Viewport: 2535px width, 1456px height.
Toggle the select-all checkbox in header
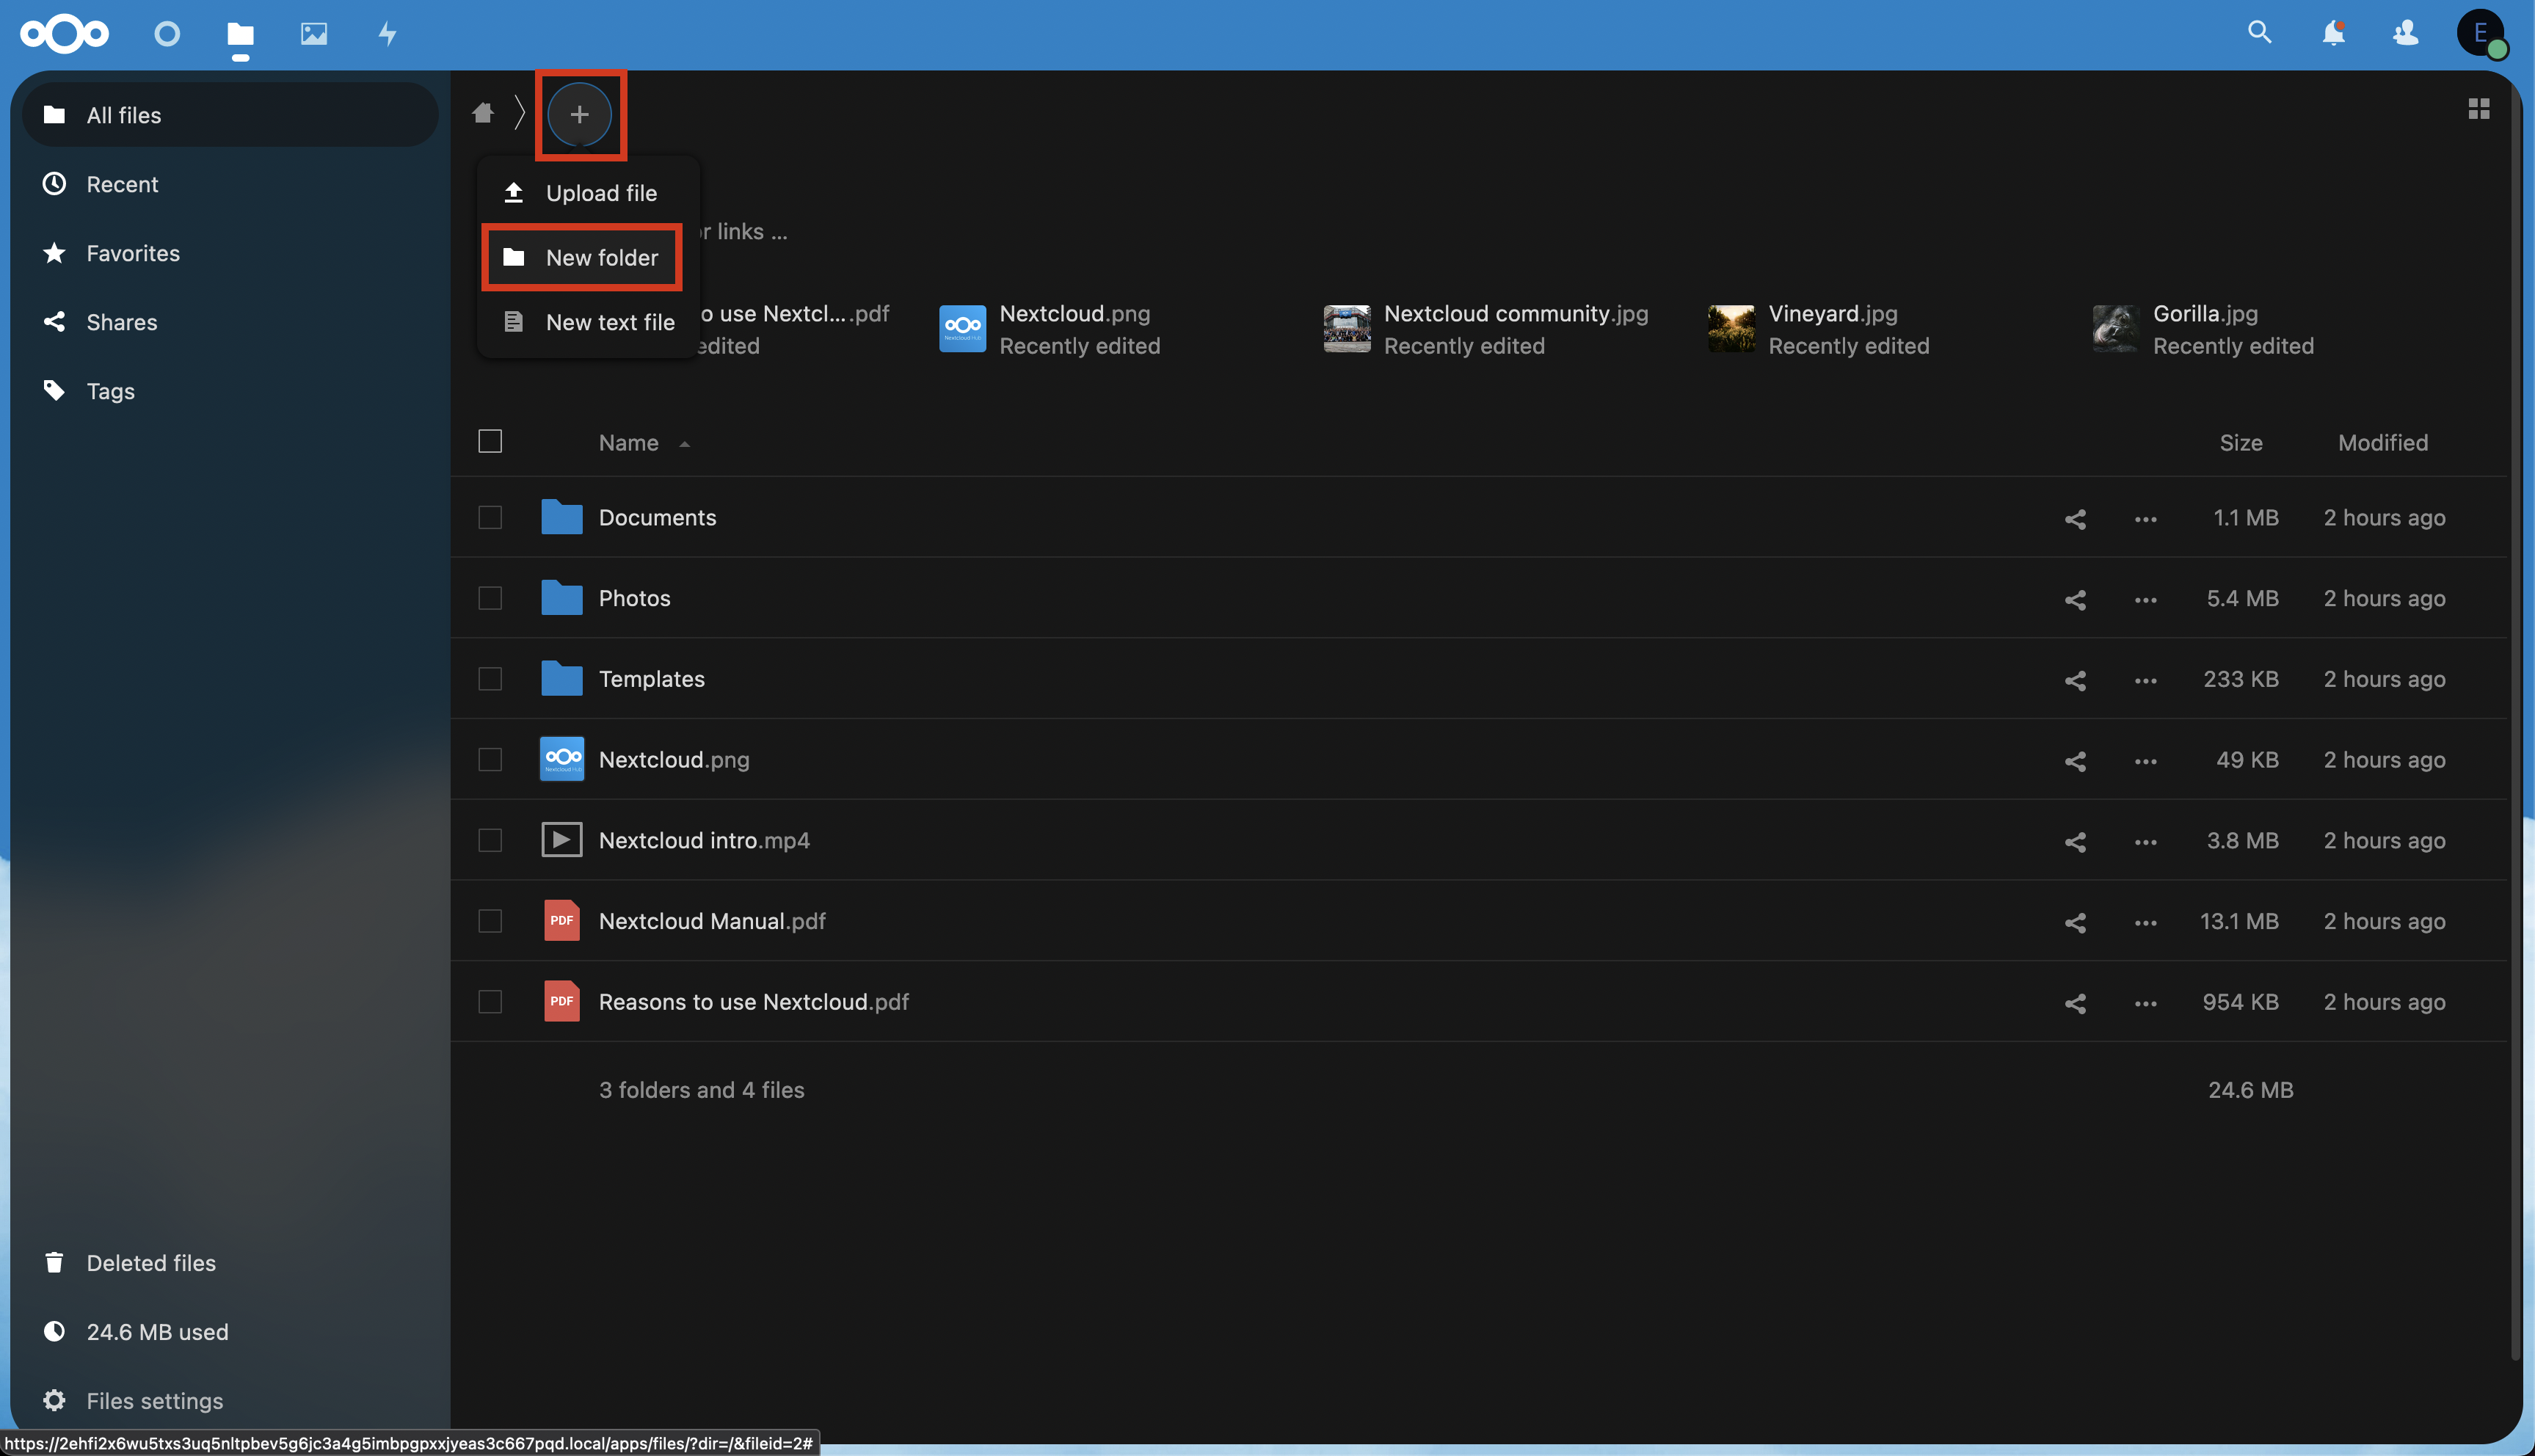point(490,440)
